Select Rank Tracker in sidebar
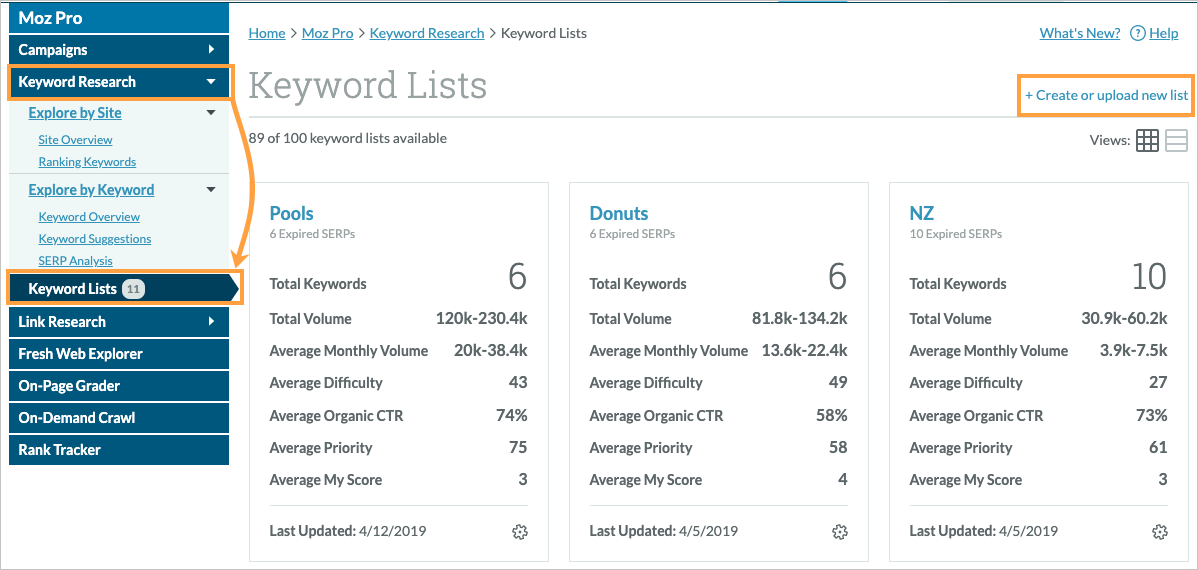This screenshot has width=1198, height=570. tap(59, 450)
